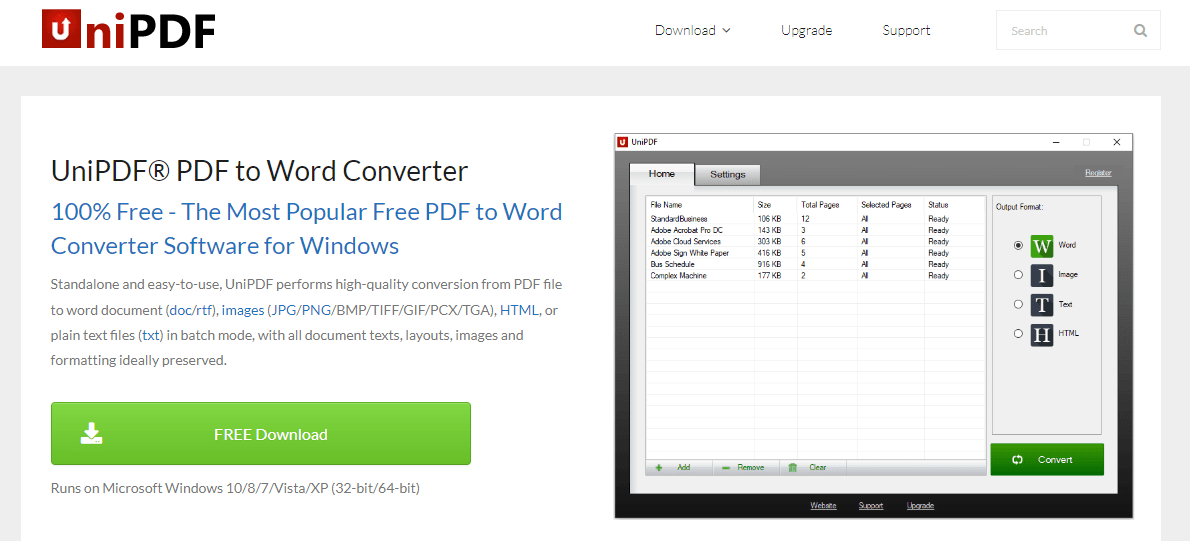Expand the Download menu

[x=693, y=30]
